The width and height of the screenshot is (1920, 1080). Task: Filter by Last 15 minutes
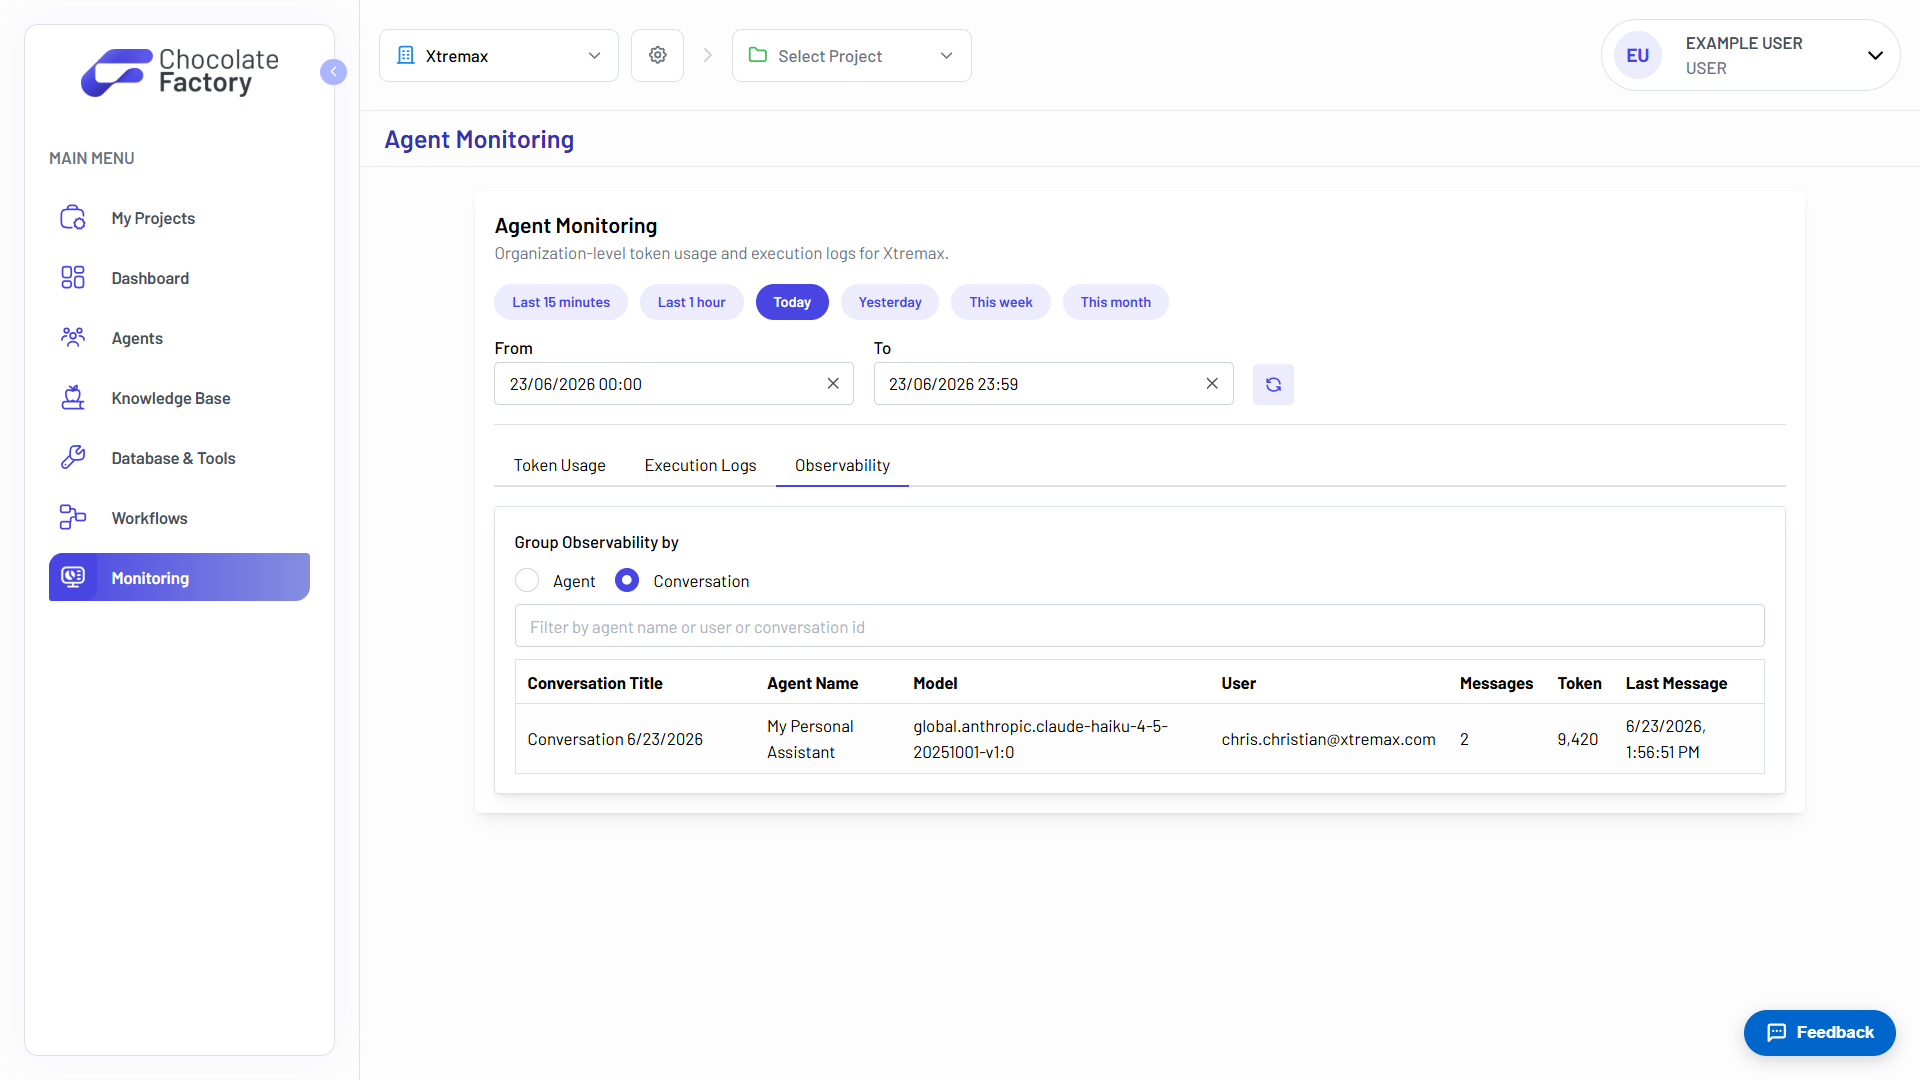tap(561, 302)
